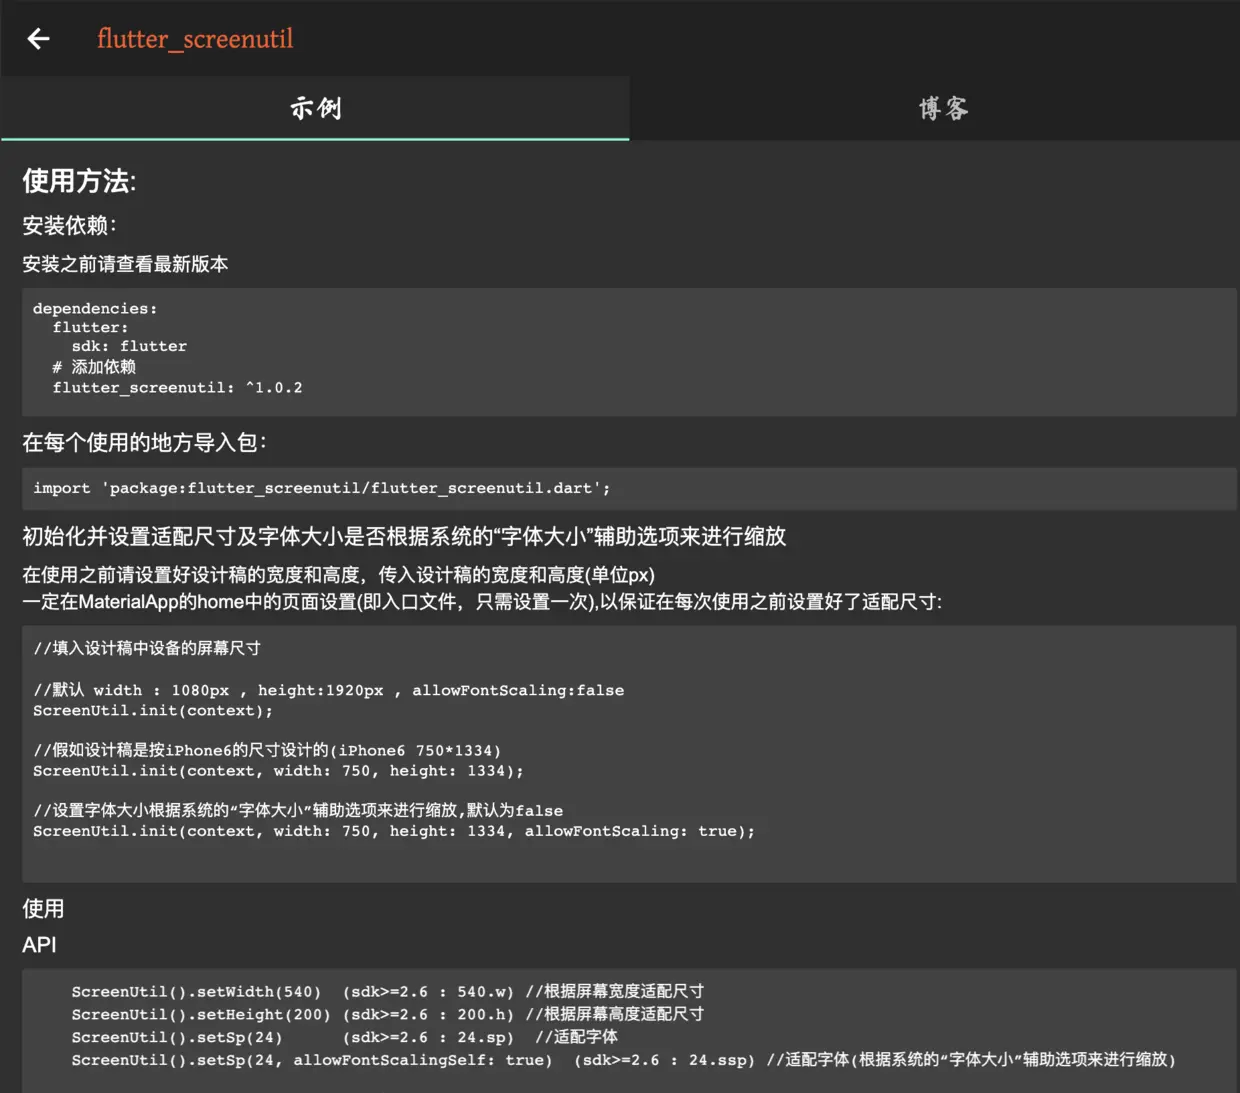Select the import package code line

pos(321,488)
